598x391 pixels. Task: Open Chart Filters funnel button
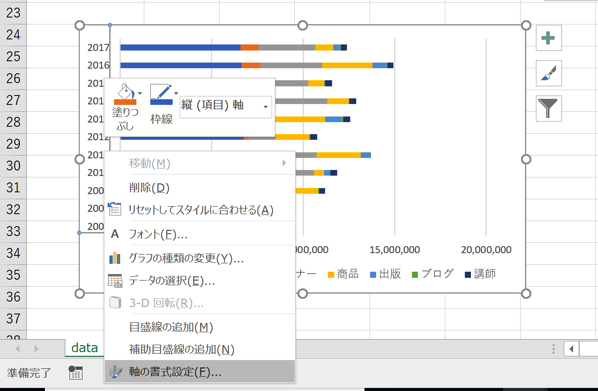(x=548, y=108)
